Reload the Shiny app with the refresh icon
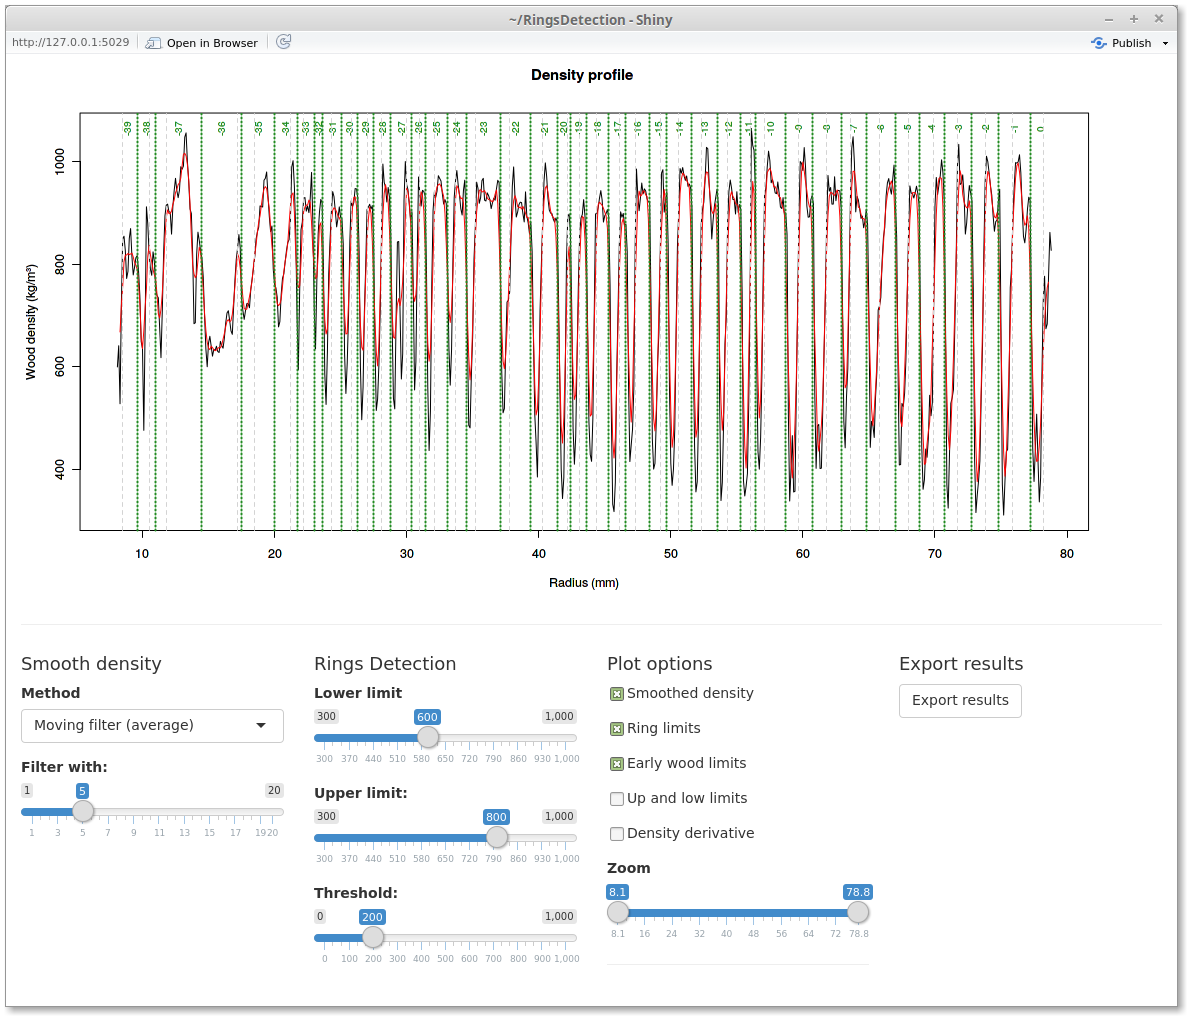This screenshot has height=1016, width=1187. tap(283, 42)
